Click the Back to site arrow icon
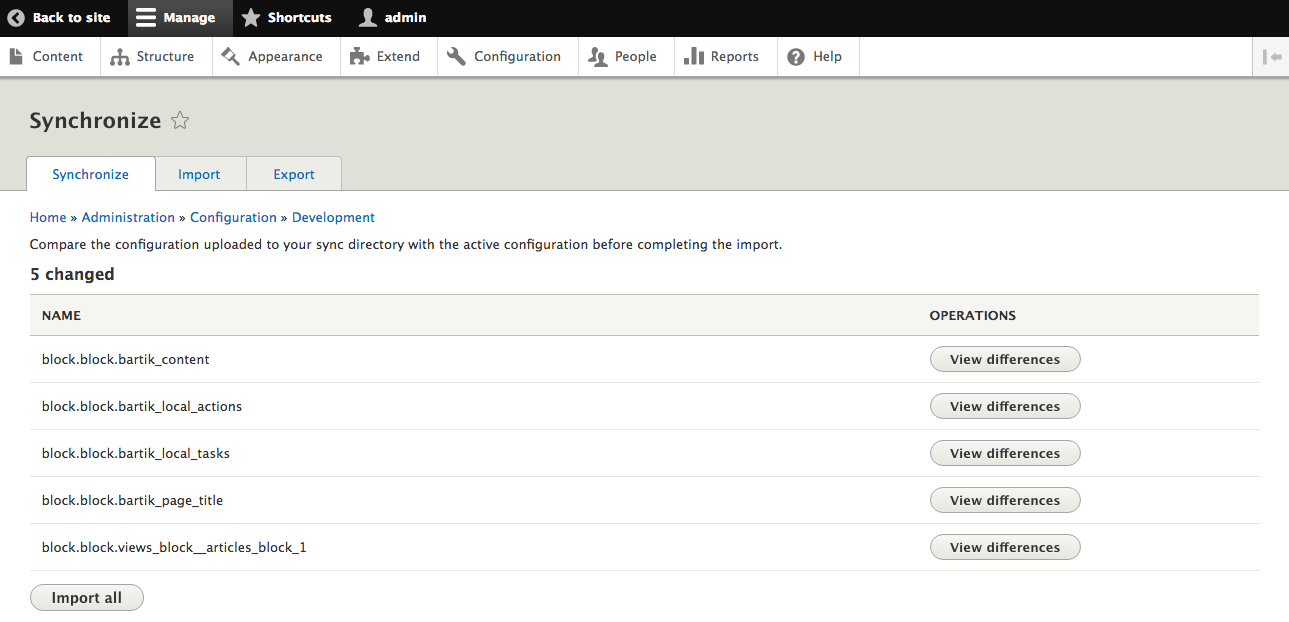Screen dimensions: 1289x622 [16, 18]
